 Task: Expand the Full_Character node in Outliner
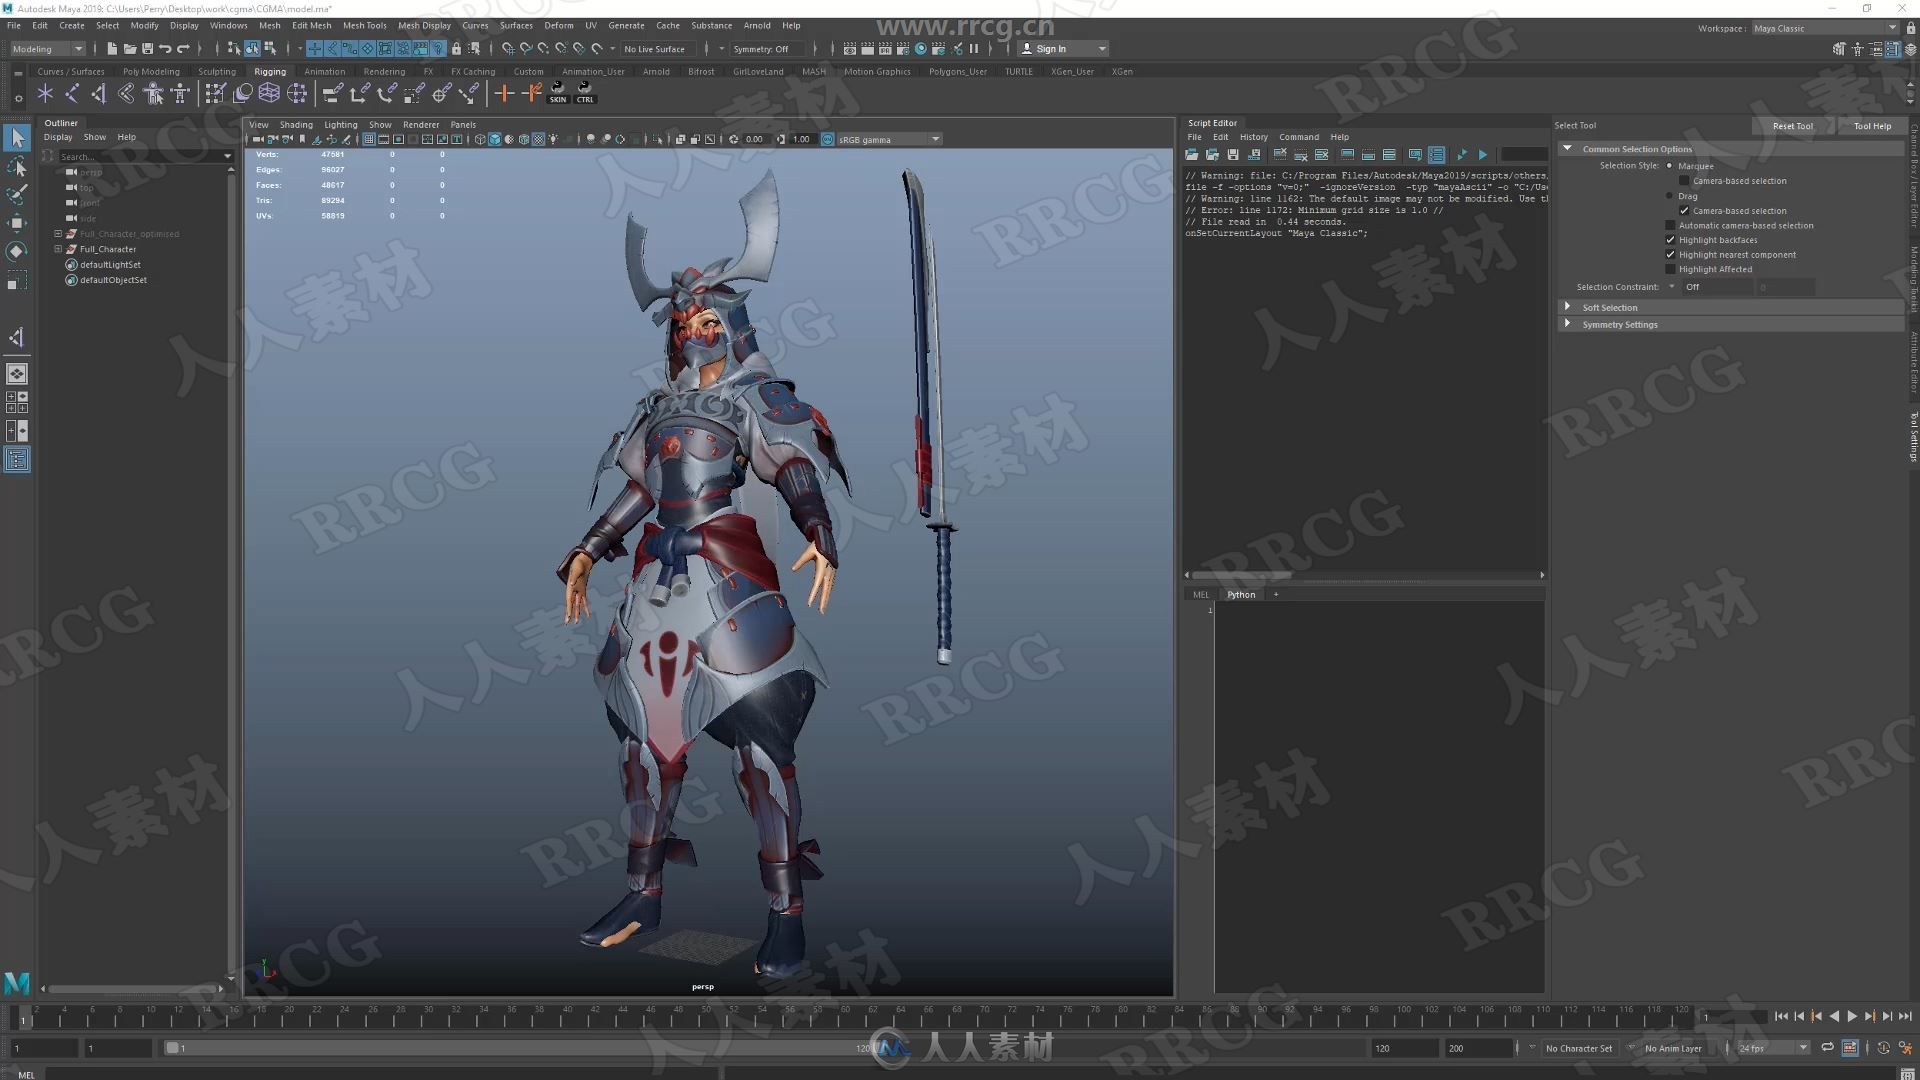click(x=58, y=249)
